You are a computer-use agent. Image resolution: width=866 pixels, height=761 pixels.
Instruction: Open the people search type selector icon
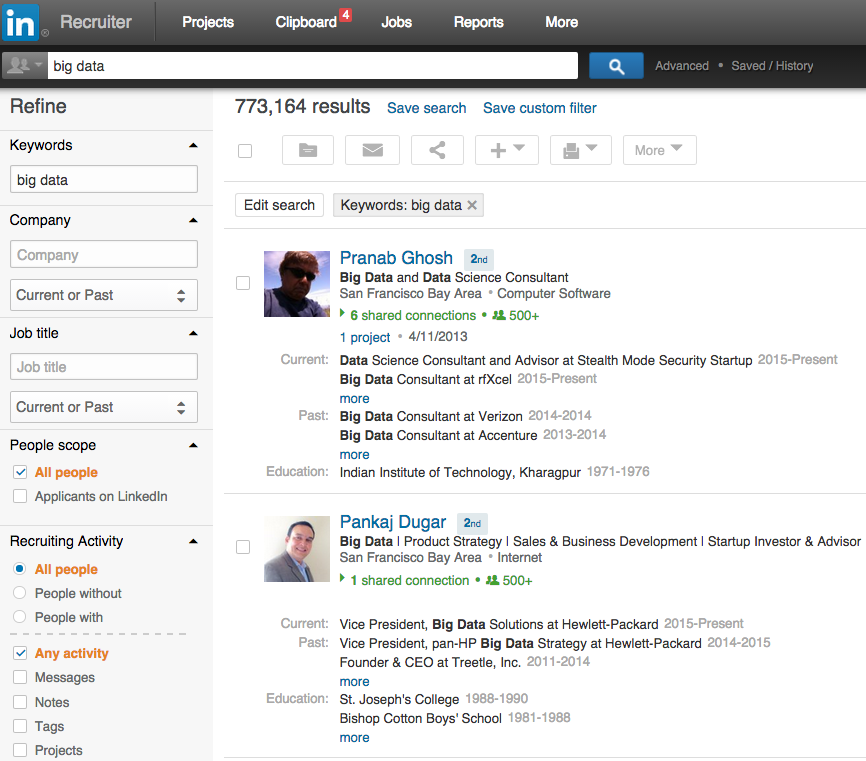(x=24, y=66)
